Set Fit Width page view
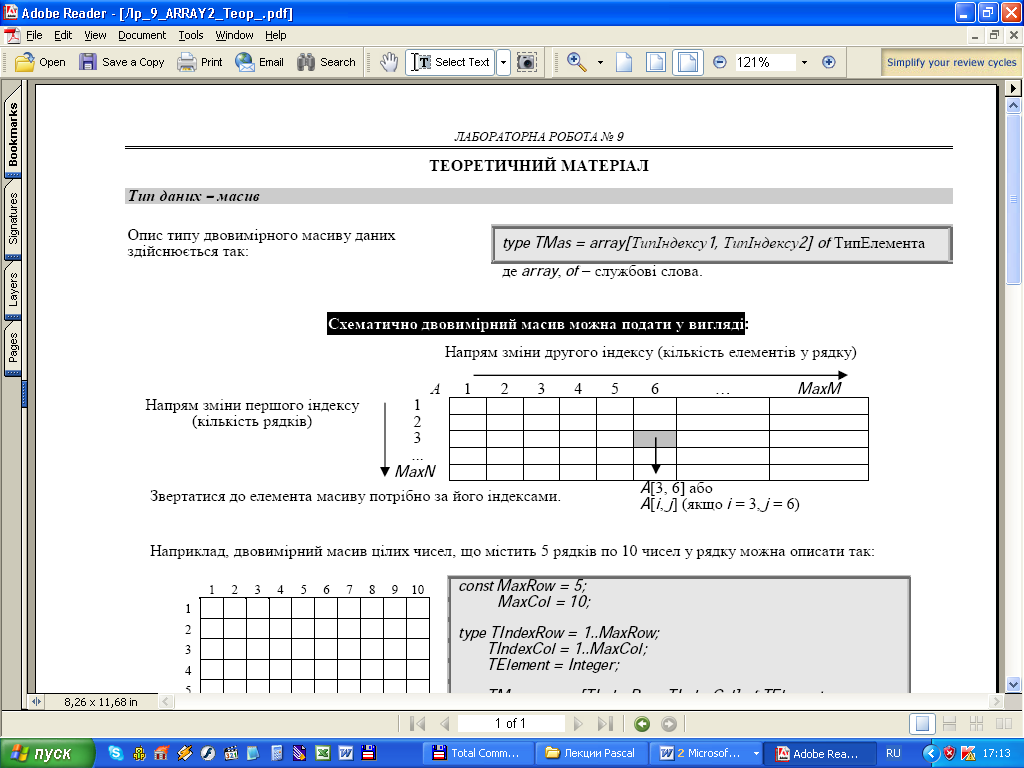The height and width of the screenshot is (768, 1024). 687,62
